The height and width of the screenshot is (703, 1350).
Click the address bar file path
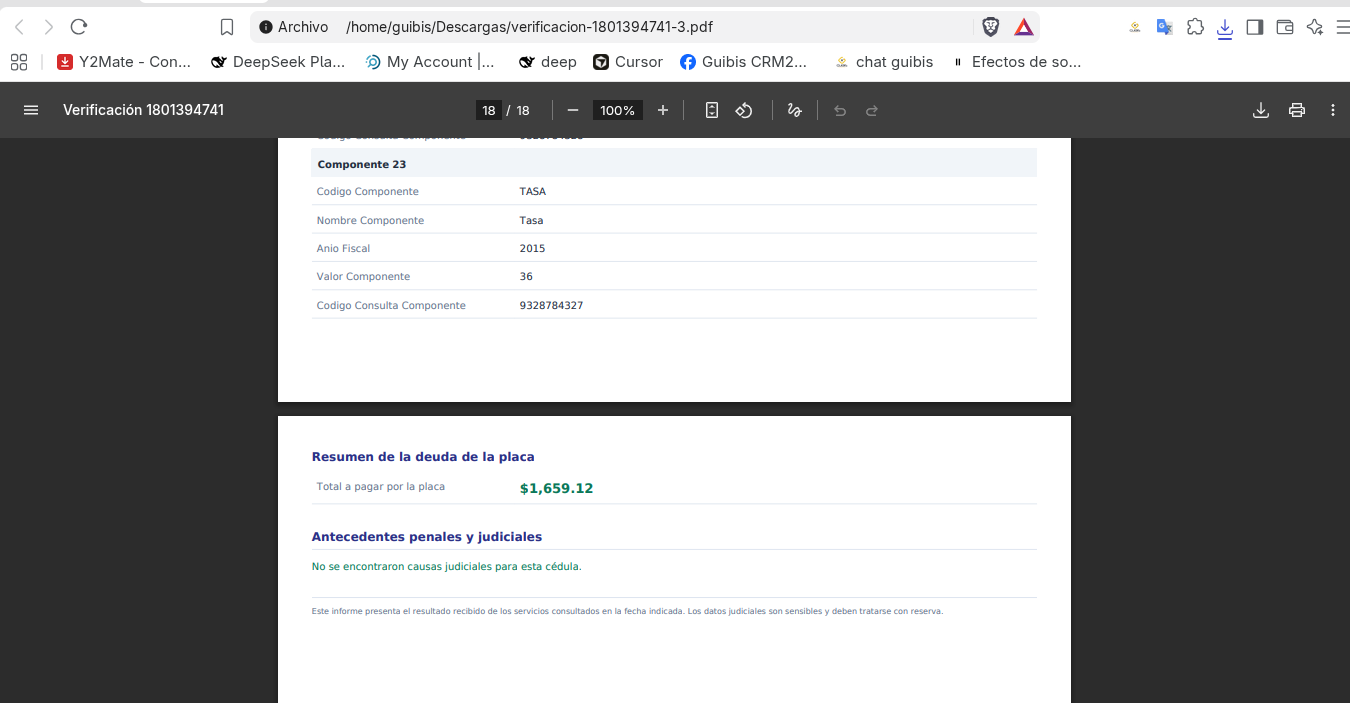[x=529, y=27]
